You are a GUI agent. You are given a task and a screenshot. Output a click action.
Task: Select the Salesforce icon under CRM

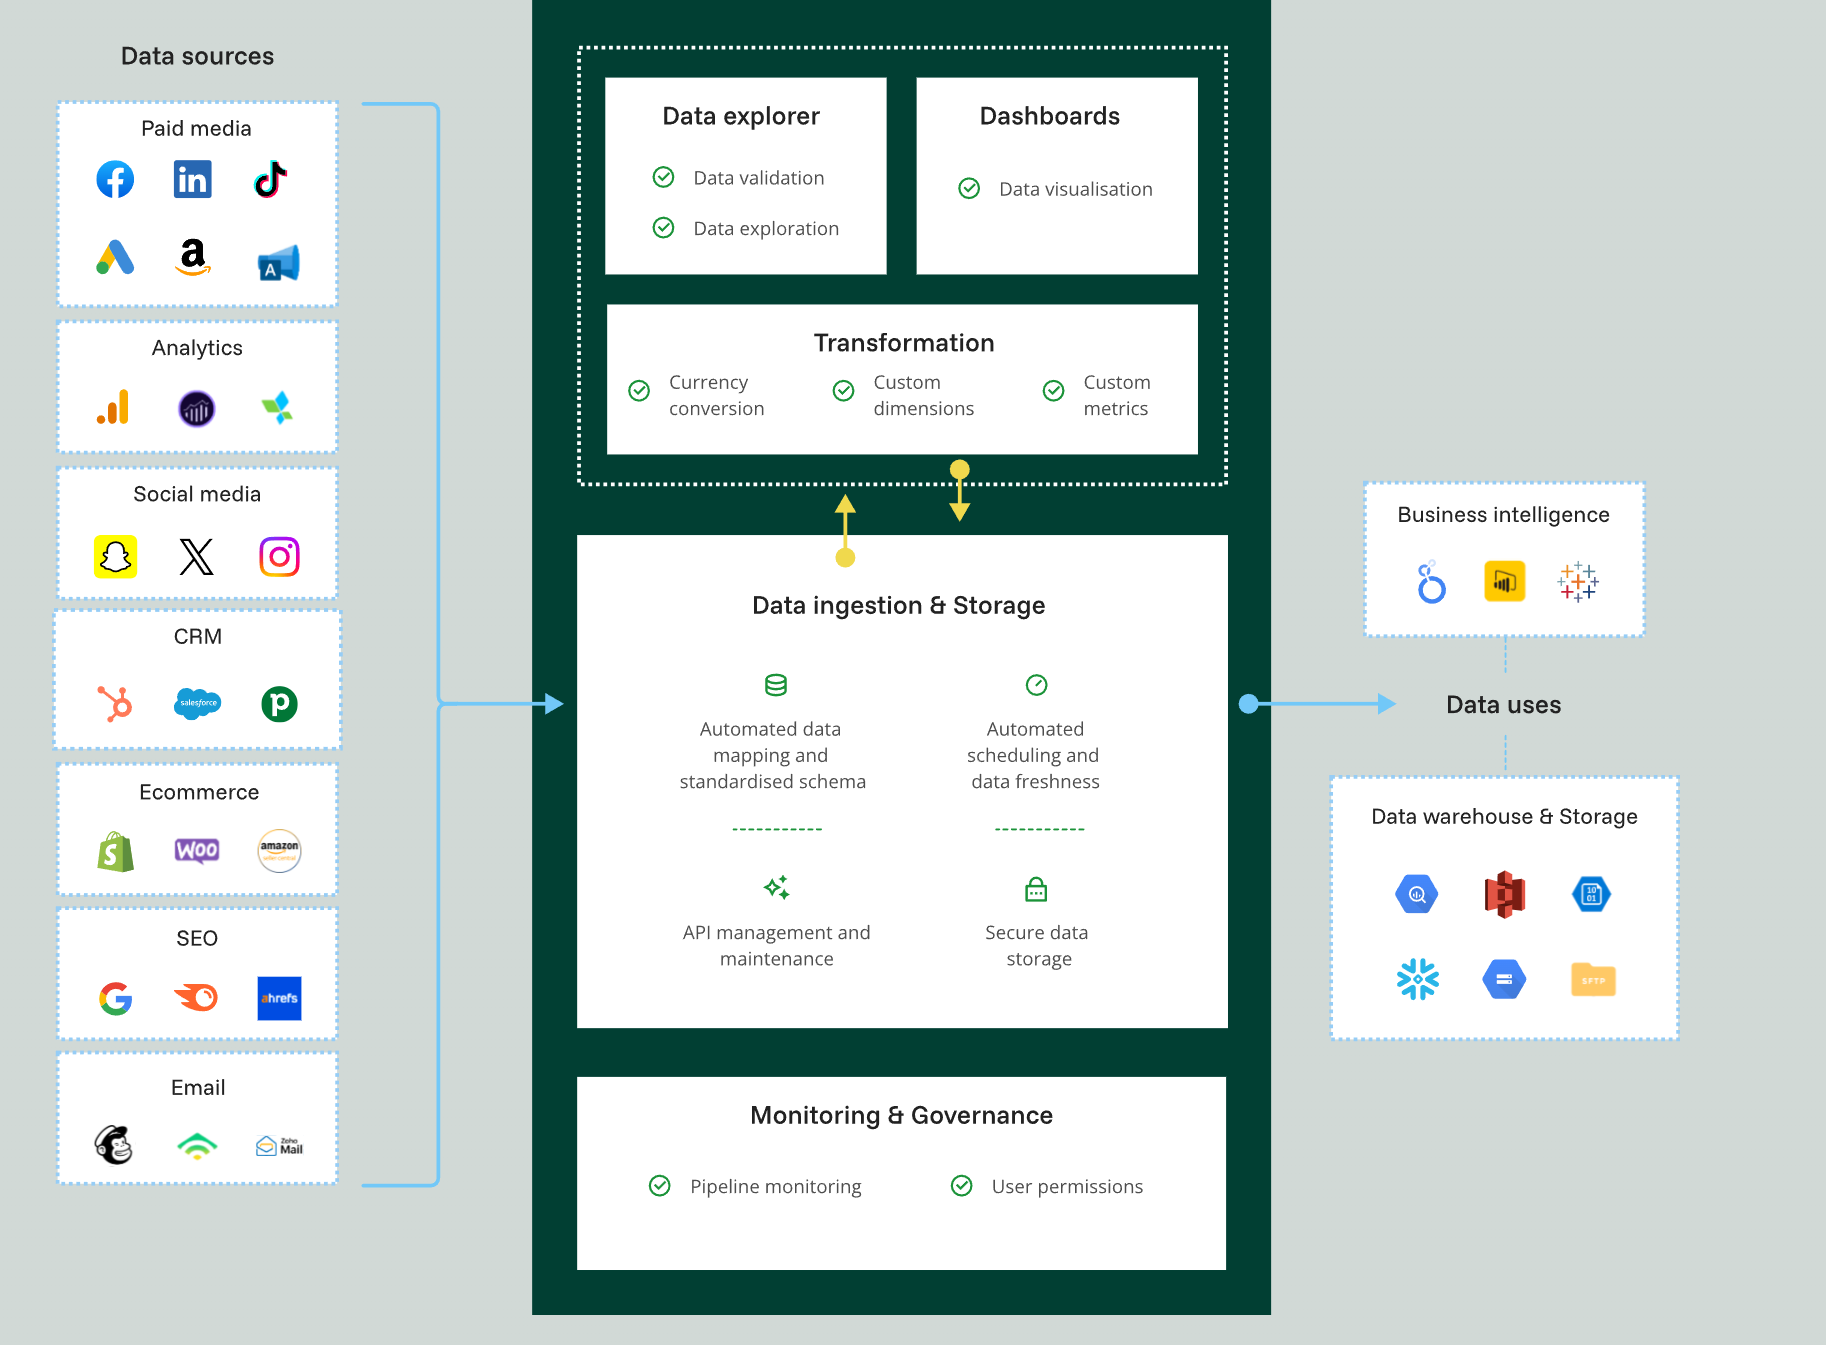pyautogui.click(x=197, y=703)
